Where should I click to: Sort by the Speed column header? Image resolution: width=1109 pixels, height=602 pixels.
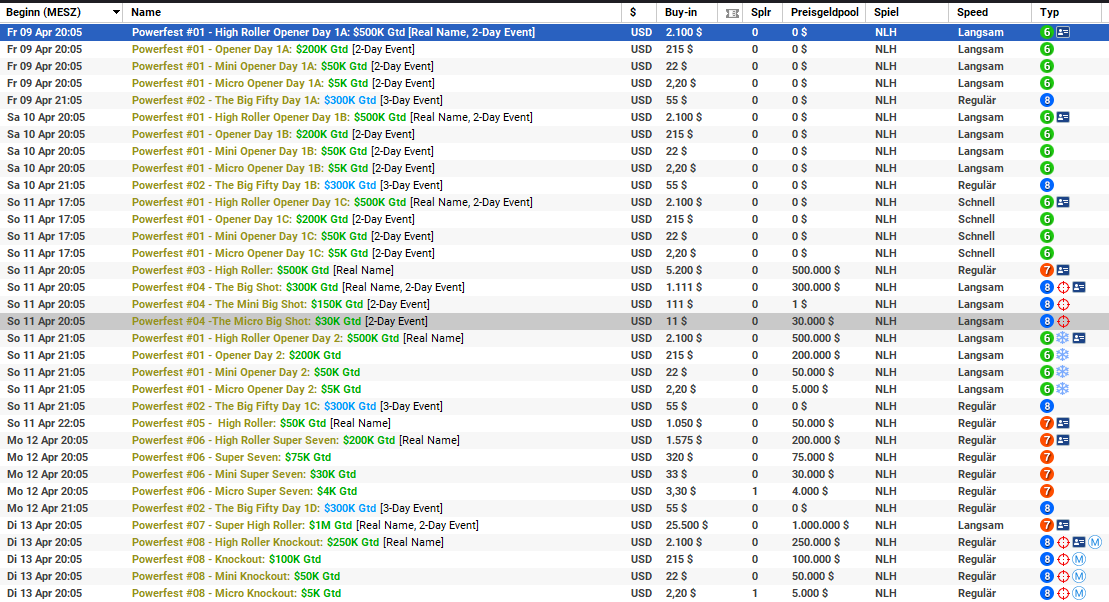tap(972, 13)
